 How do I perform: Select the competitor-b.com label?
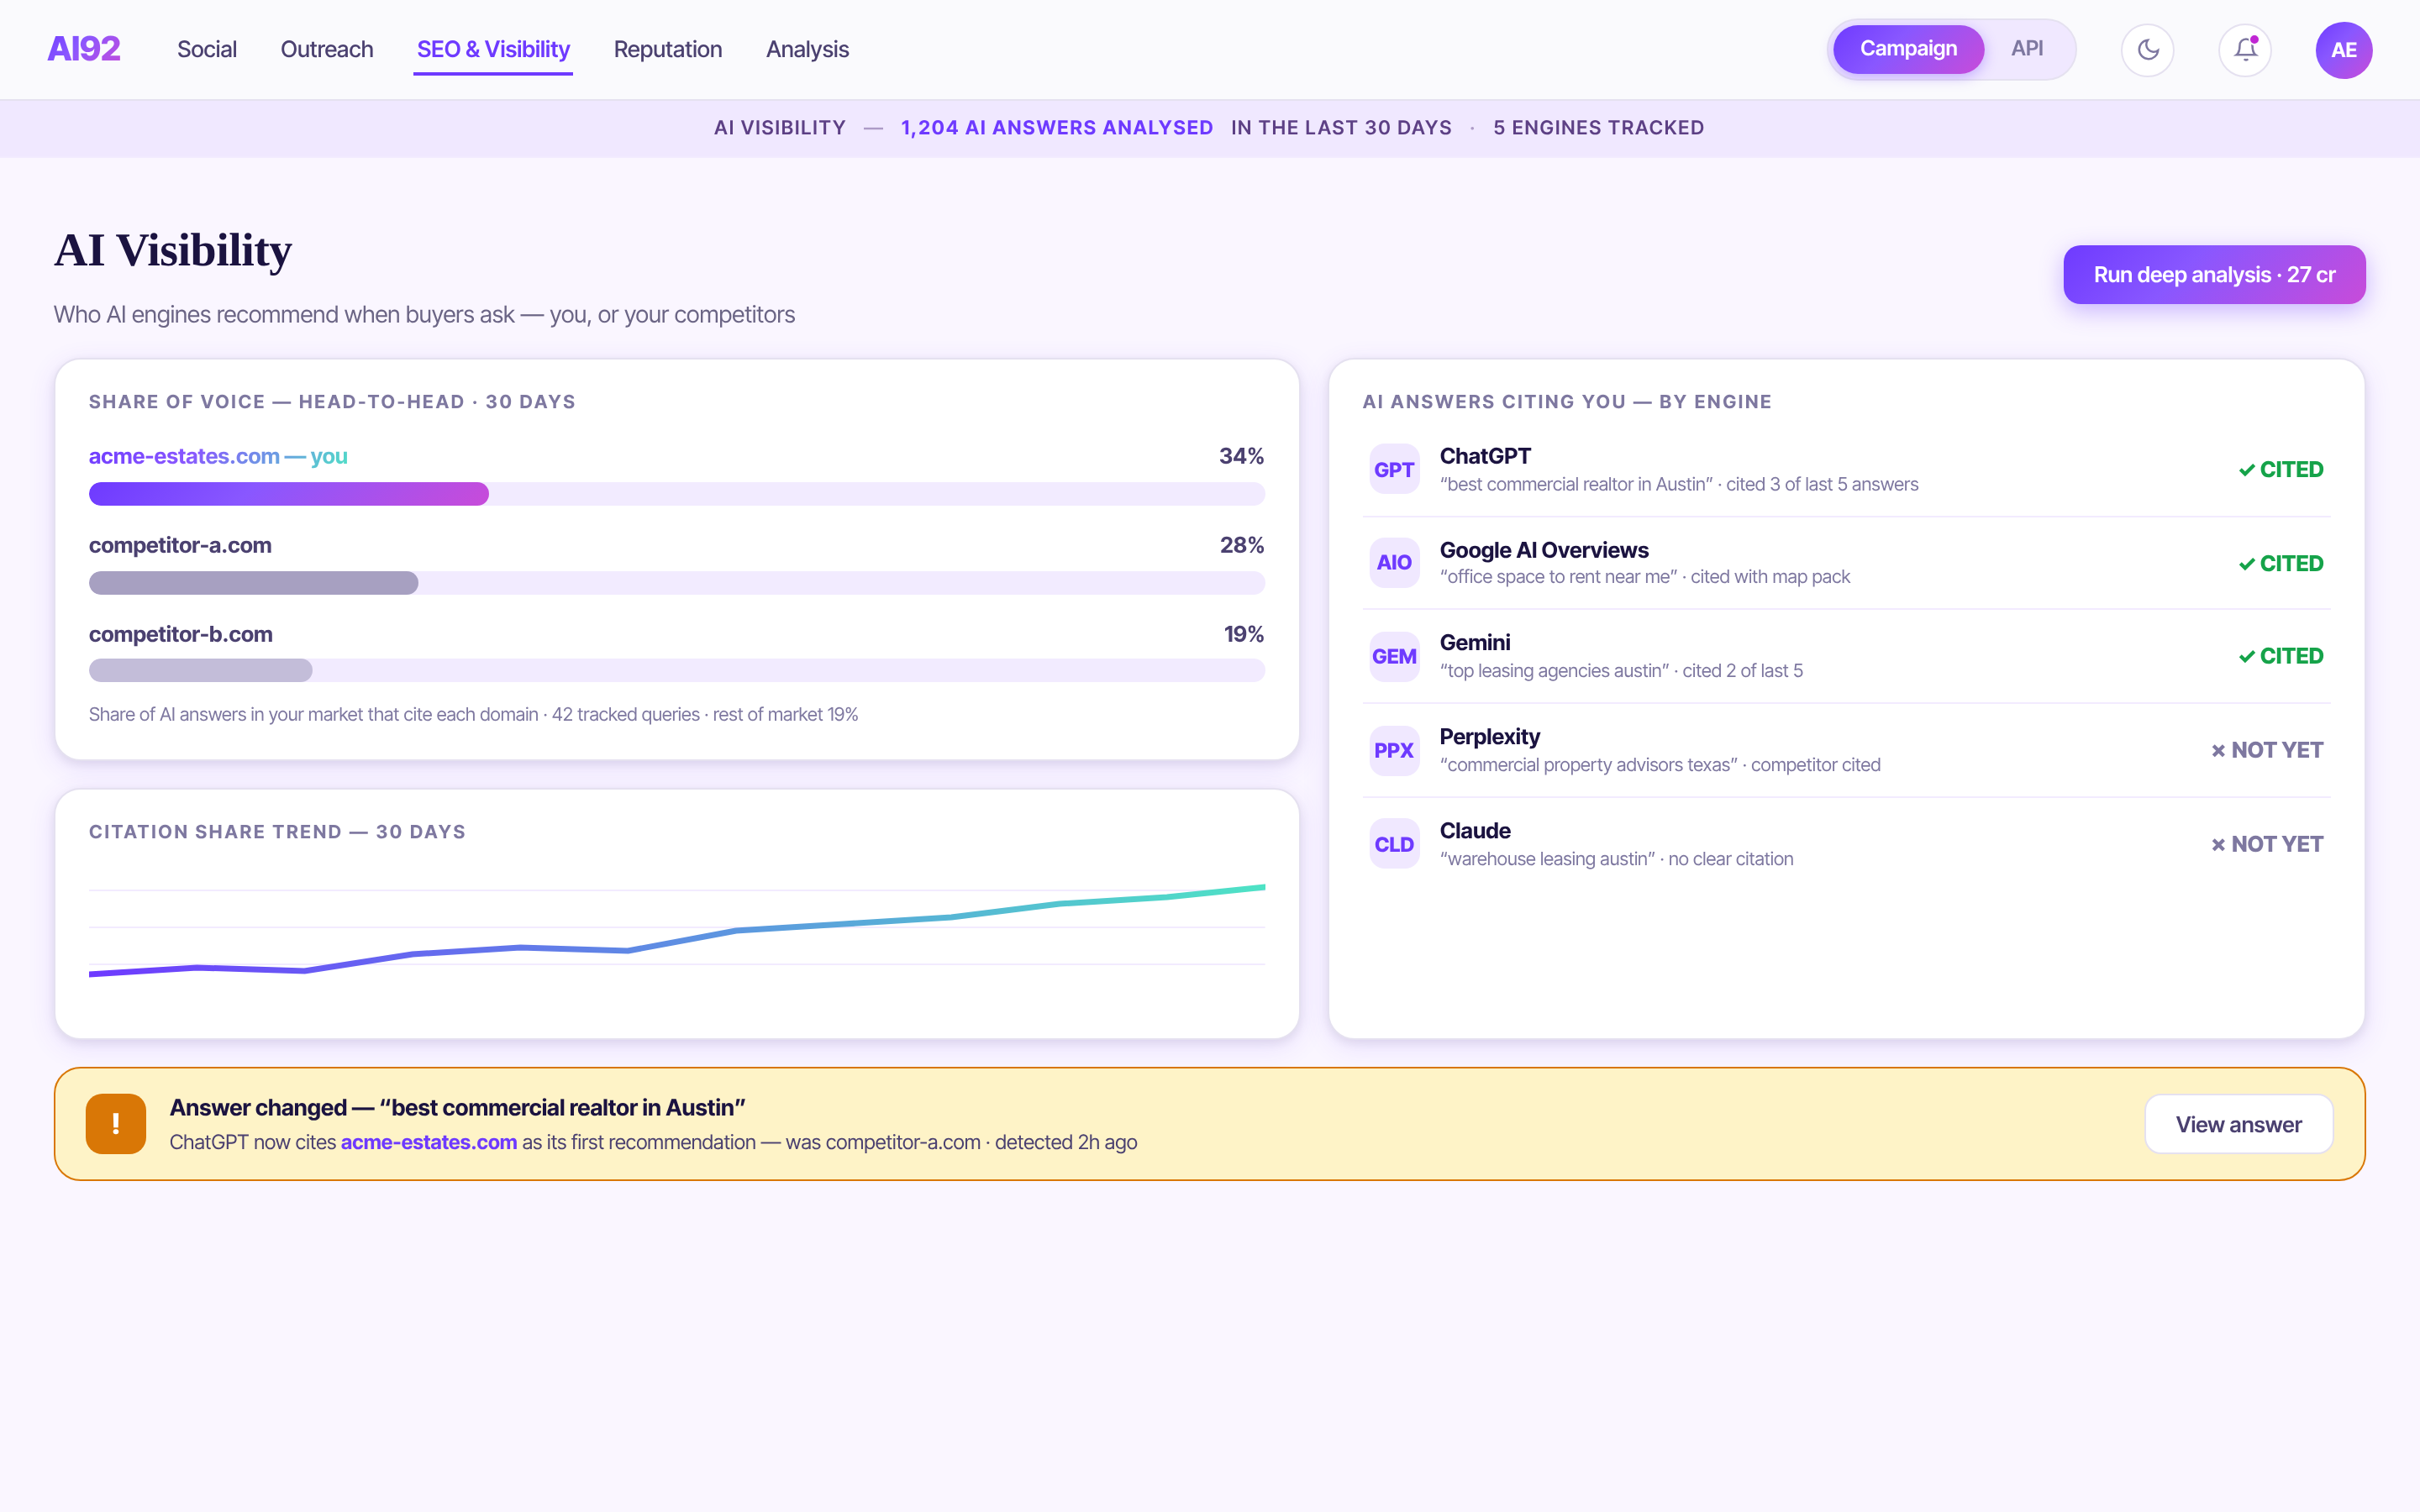point(181,634)
